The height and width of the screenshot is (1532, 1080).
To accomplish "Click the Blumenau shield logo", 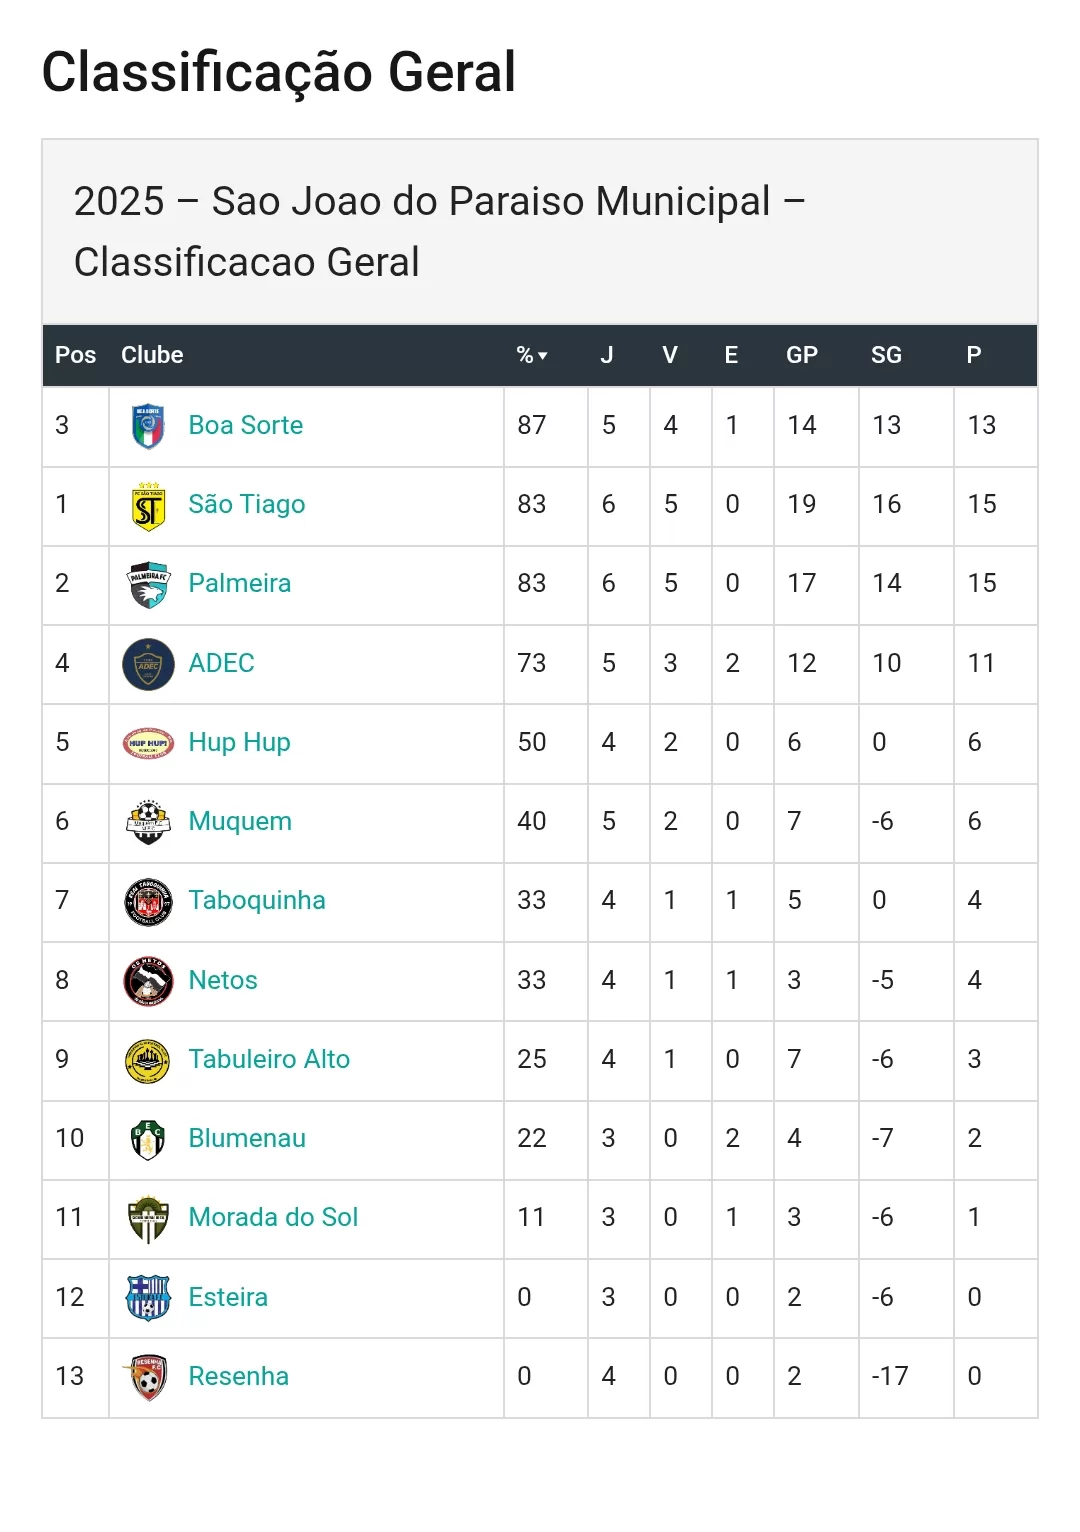I will (x=148, y=1139).
